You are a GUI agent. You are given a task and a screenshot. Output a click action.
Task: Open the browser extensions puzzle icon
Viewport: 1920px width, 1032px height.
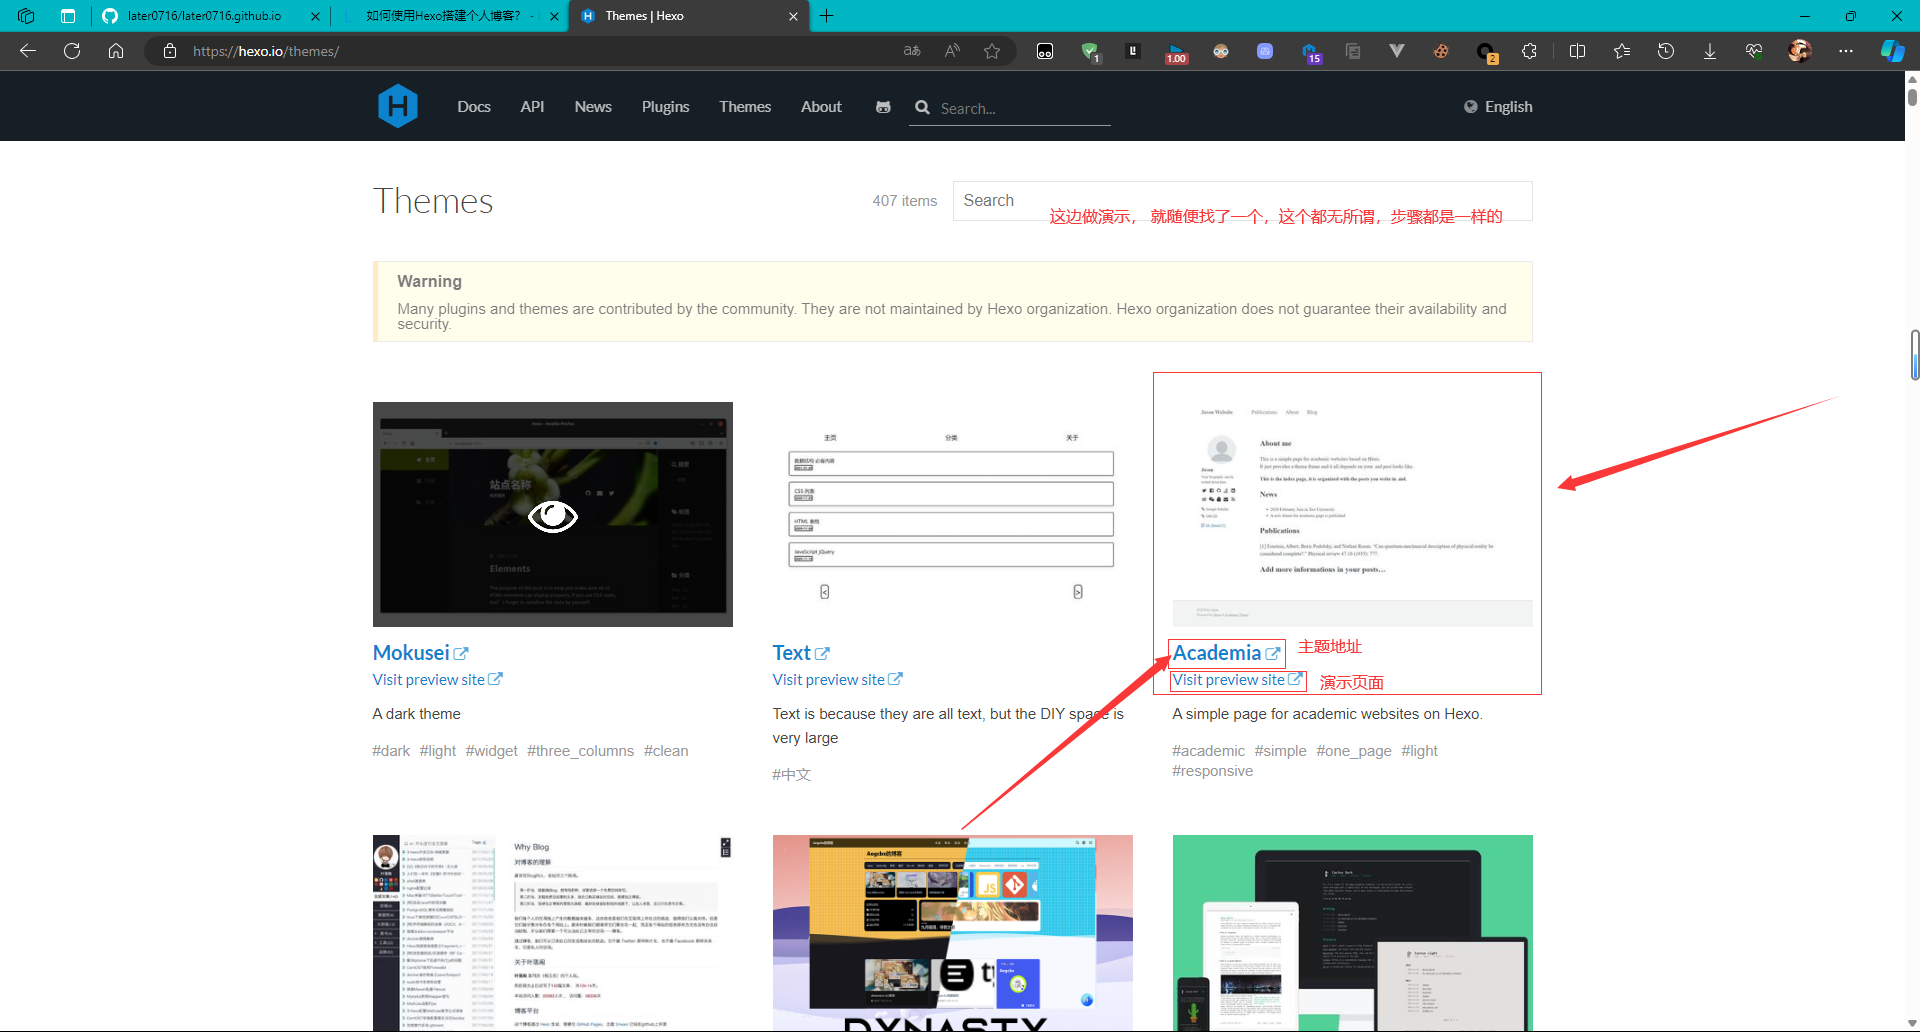[x=1529, y=51]
